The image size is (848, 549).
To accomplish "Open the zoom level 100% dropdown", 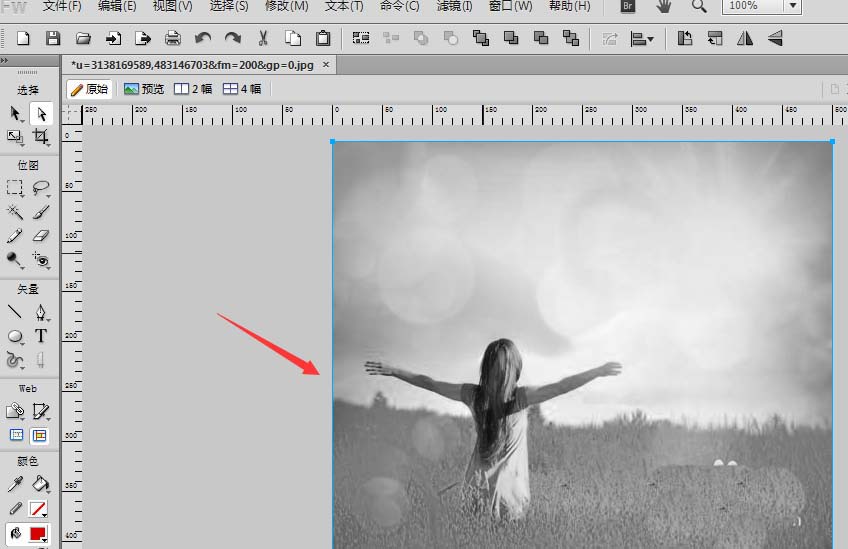I will point(793,6).
